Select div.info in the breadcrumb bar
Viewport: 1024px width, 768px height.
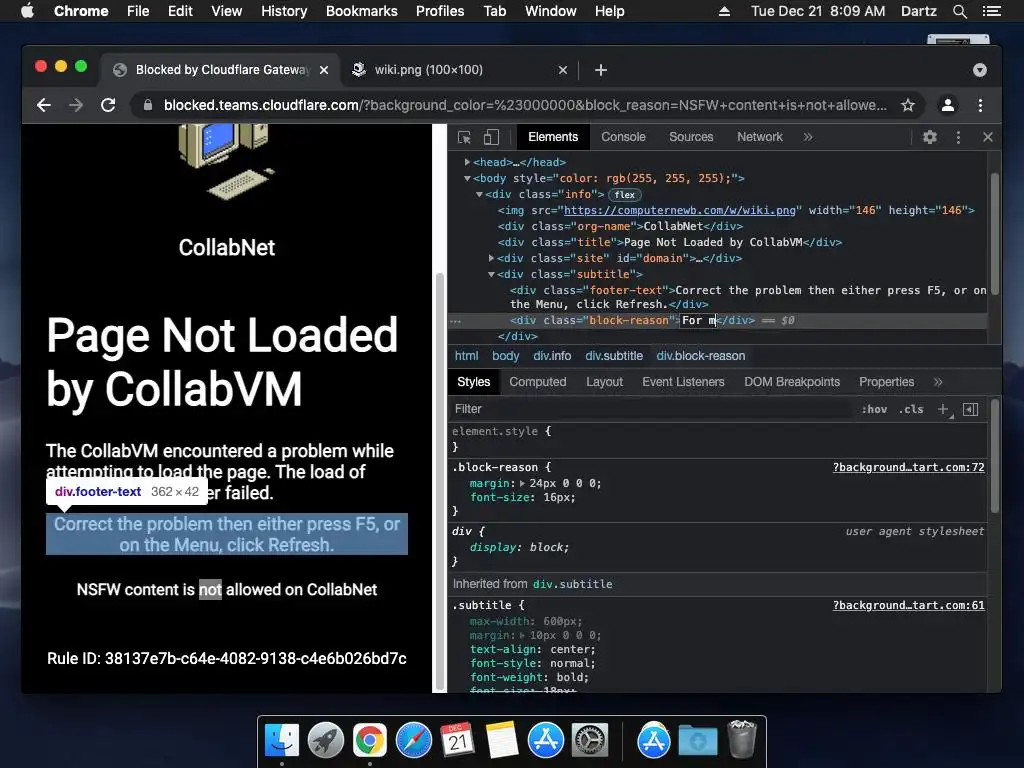pyautogui.click(x=552, y=356)
